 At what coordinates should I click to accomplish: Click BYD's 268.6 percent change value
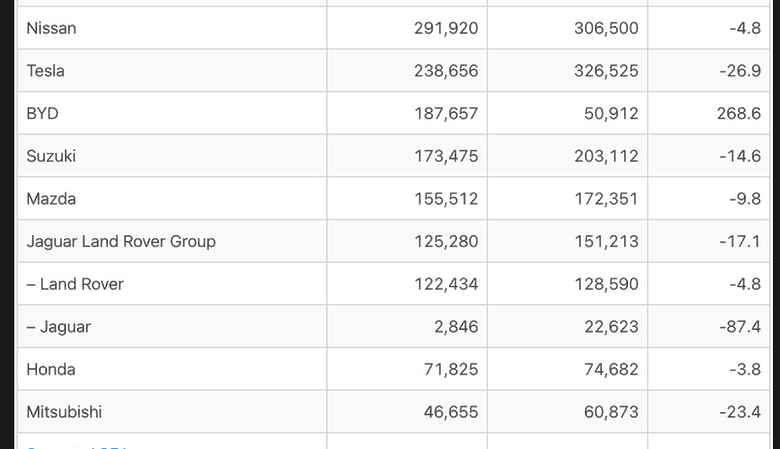(x=739, y=114)
